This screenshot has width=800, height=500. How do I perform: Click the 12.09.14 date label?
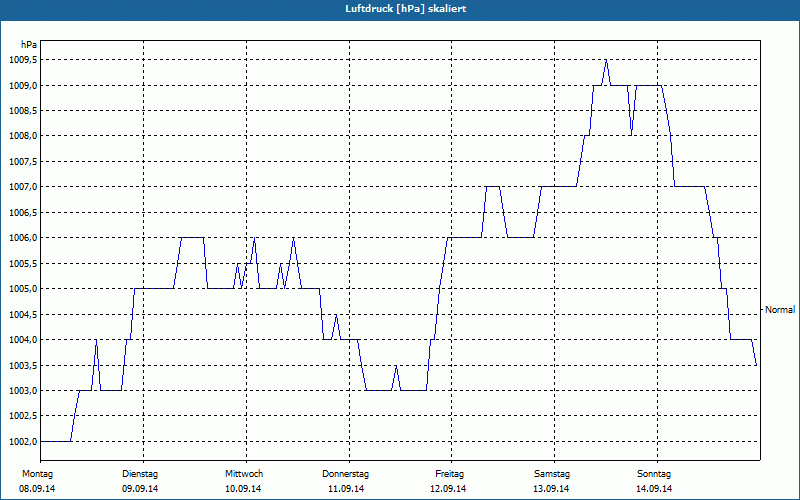click(448, 489)
